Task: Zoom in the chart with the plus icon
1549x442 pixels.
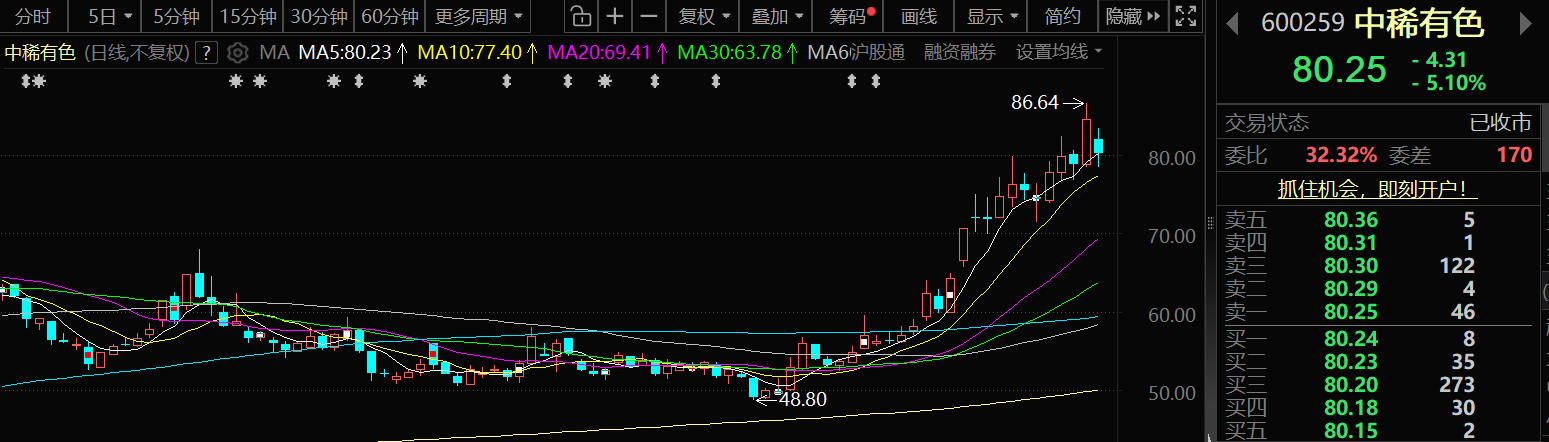Action: 615,16
